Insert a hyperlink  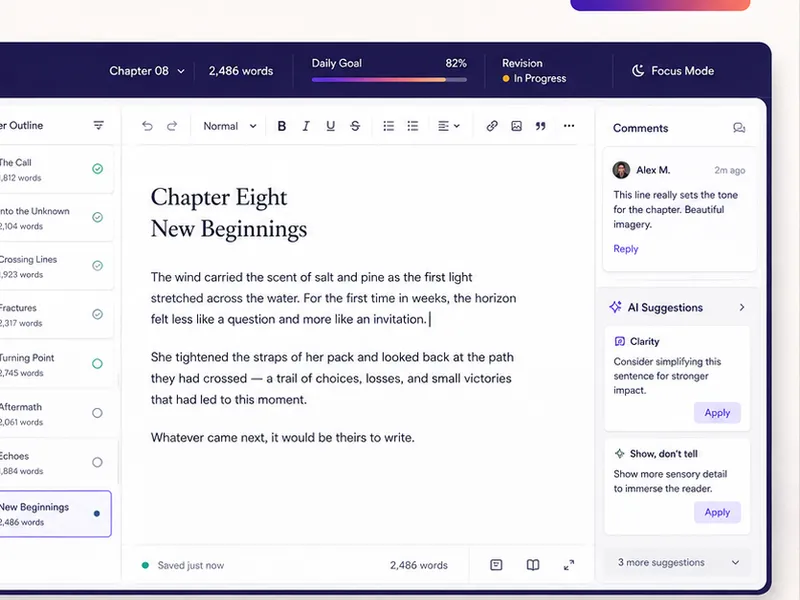tap(492, 126)
